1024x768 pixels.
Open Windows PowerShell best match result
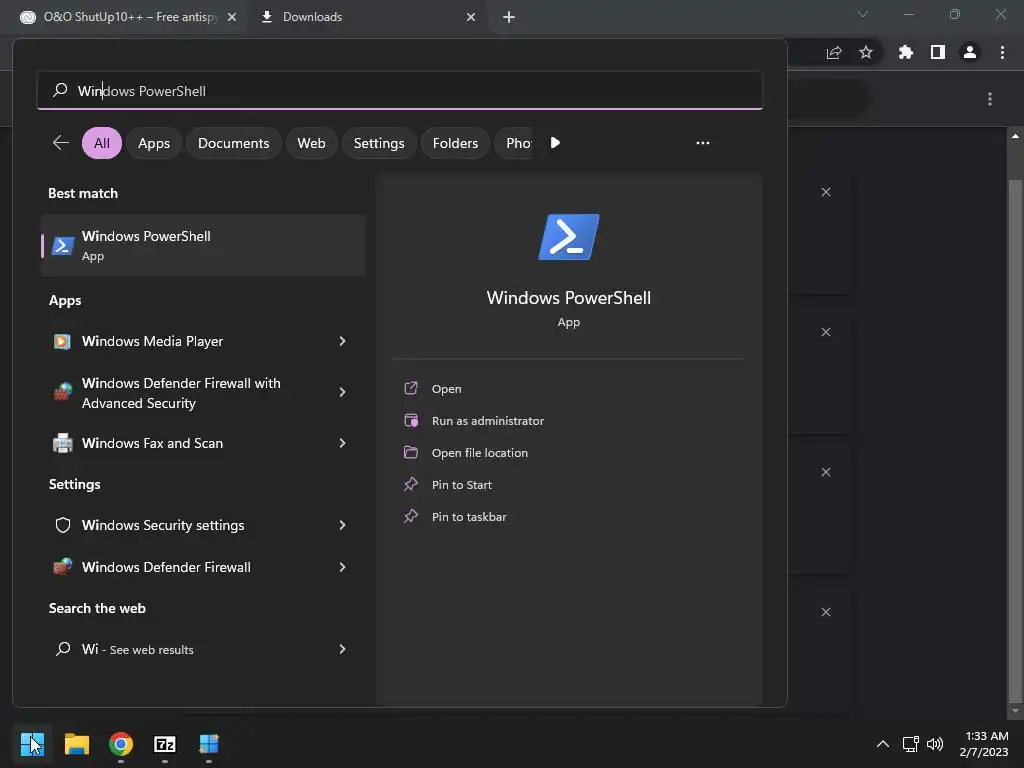tap(203, 246)
